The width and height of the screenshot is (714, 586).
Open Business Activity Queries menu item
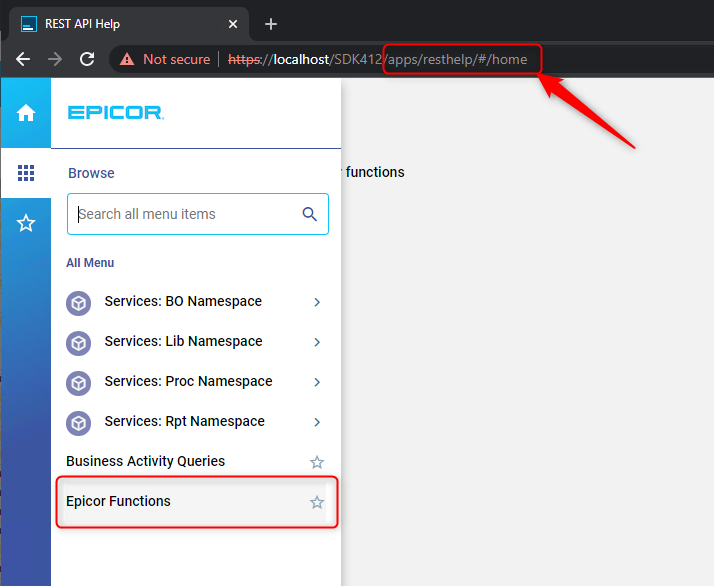197,462
